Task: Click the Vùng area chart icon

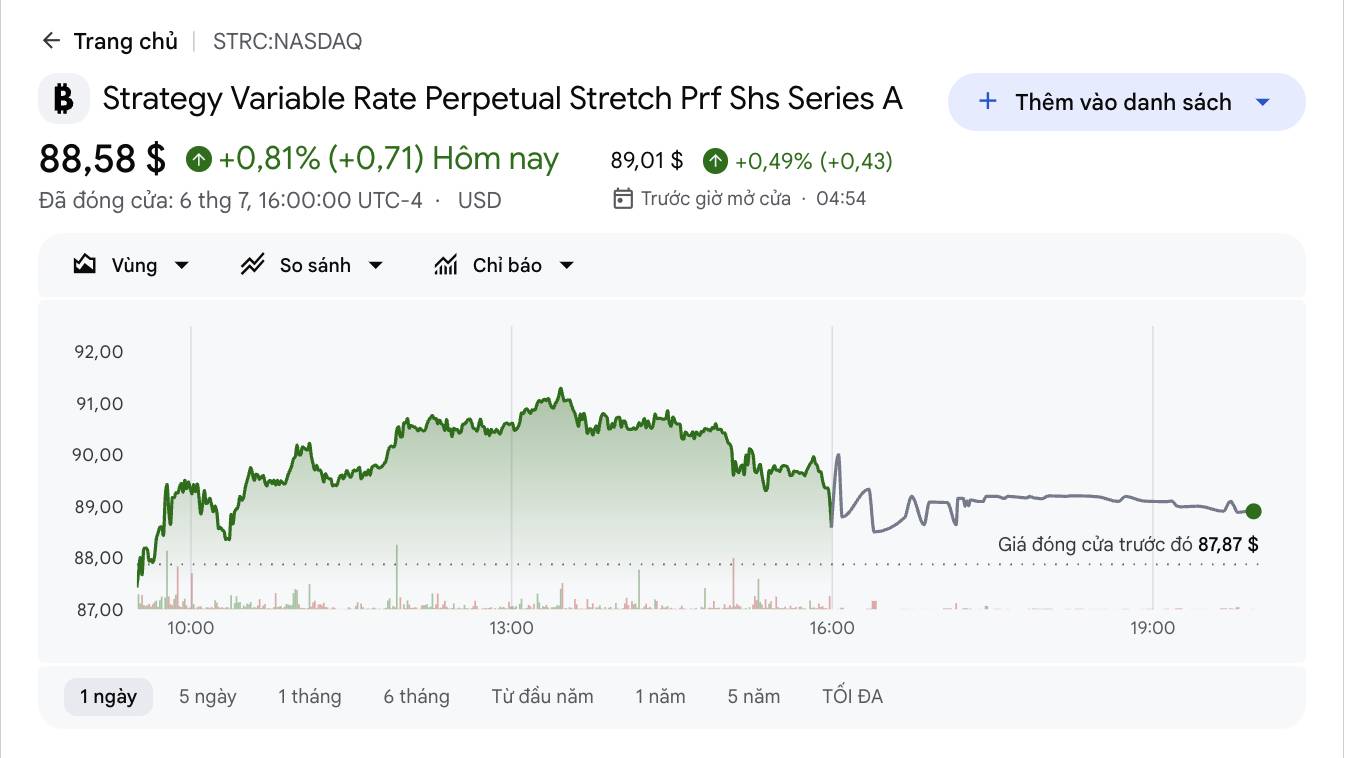Action: tap(85, 265)
